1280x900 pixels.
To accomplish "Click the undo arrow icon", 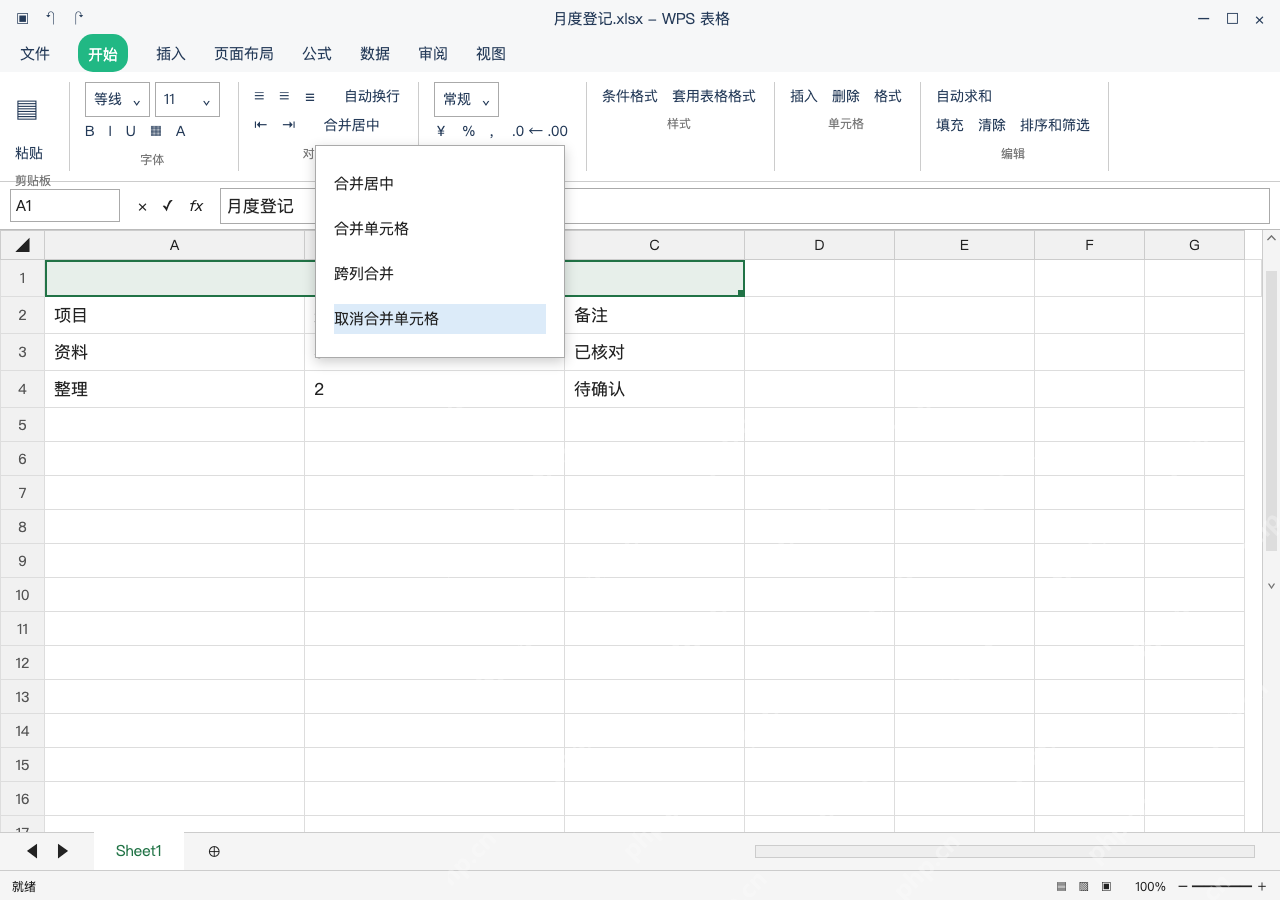I will click(50, 18).
